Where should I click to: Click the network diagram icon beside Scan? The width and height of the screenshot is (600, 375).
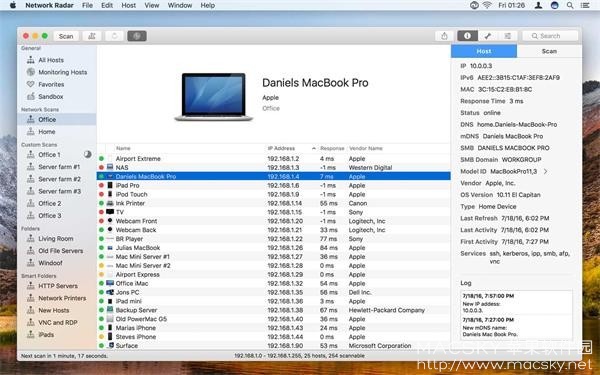pyautogui.click(x=92, y=36)
